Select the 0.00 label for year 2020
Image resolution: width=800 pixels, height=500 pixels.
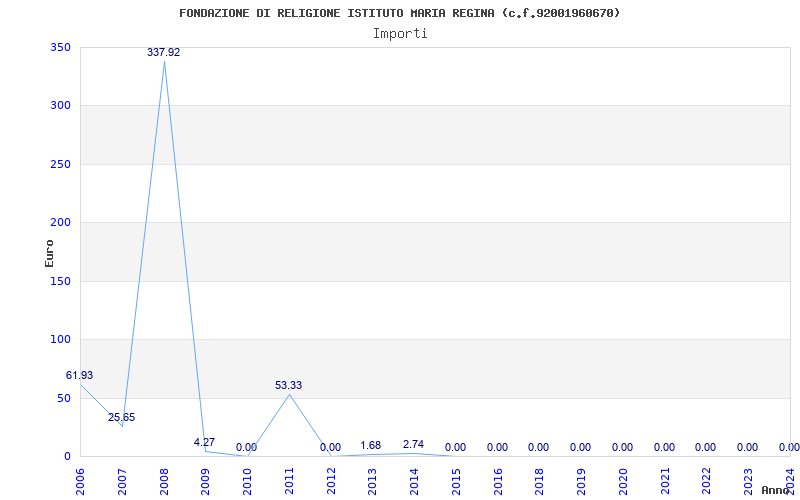(x=622, y=447)
